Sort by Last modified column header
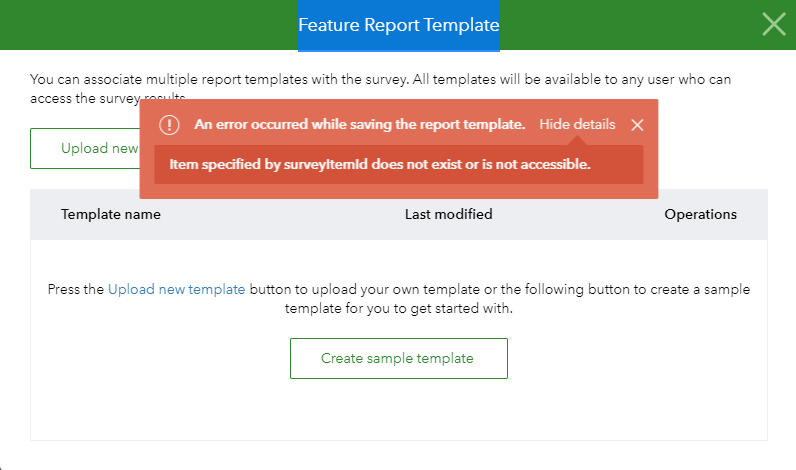796x470 pixels. 448,214
